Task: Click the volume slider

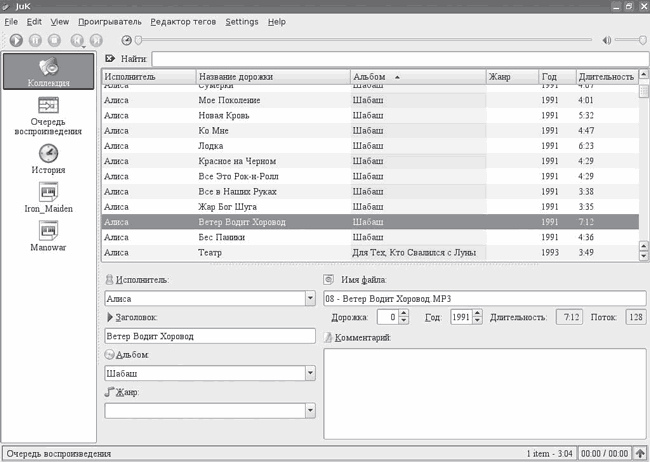Action: click(628, 40)
